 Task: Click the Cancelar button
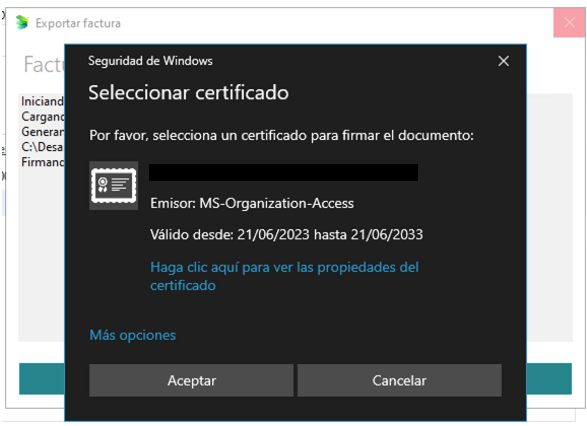399,380
